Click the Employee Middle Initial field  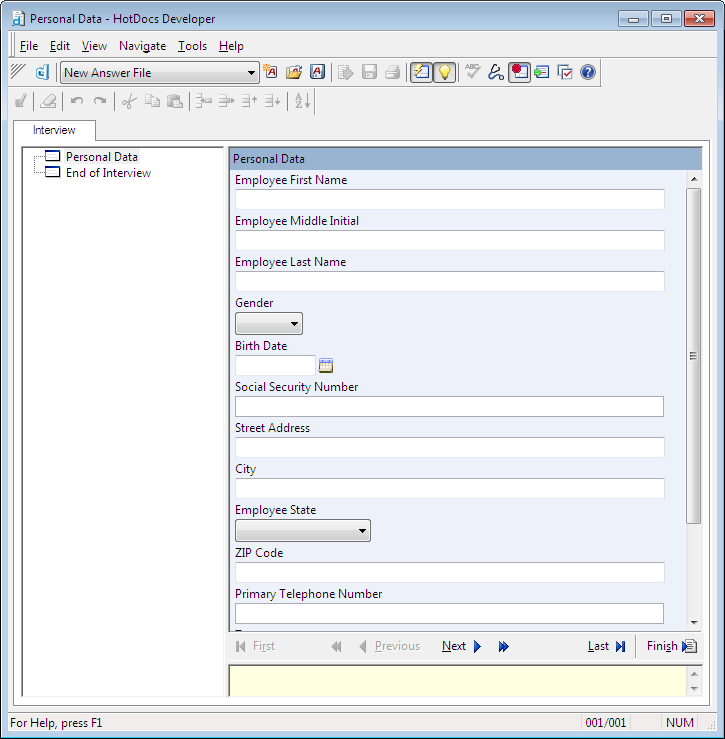pos(450,240)
